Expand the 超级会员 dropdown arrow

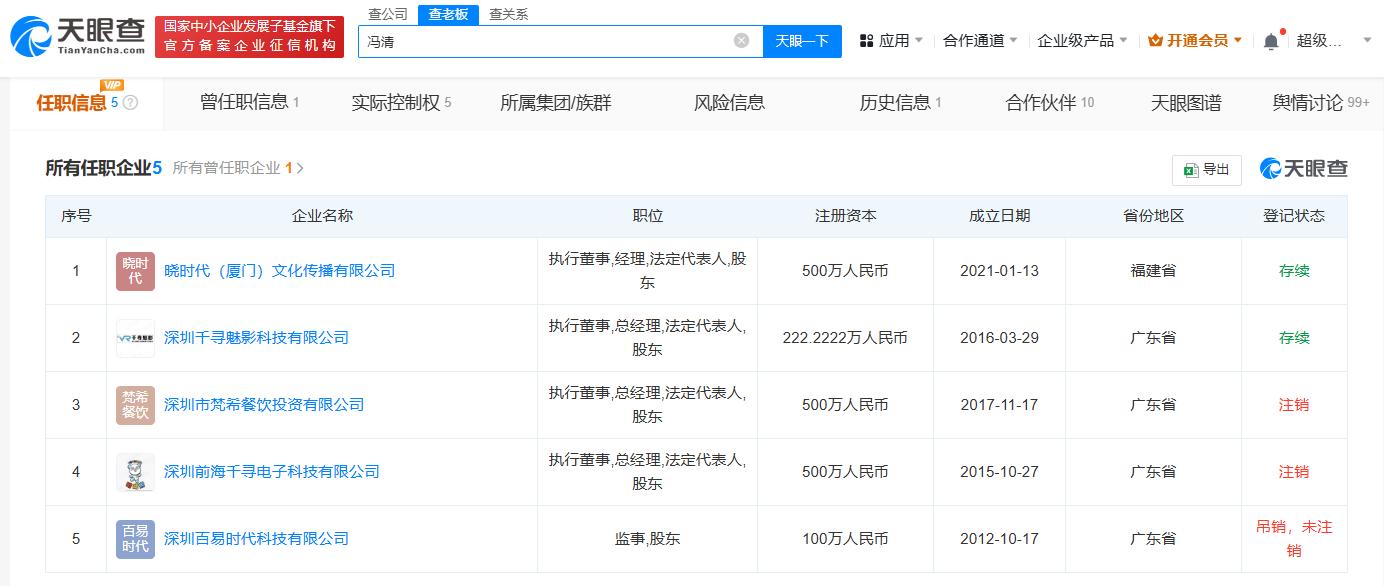[x=1366, y=40]
